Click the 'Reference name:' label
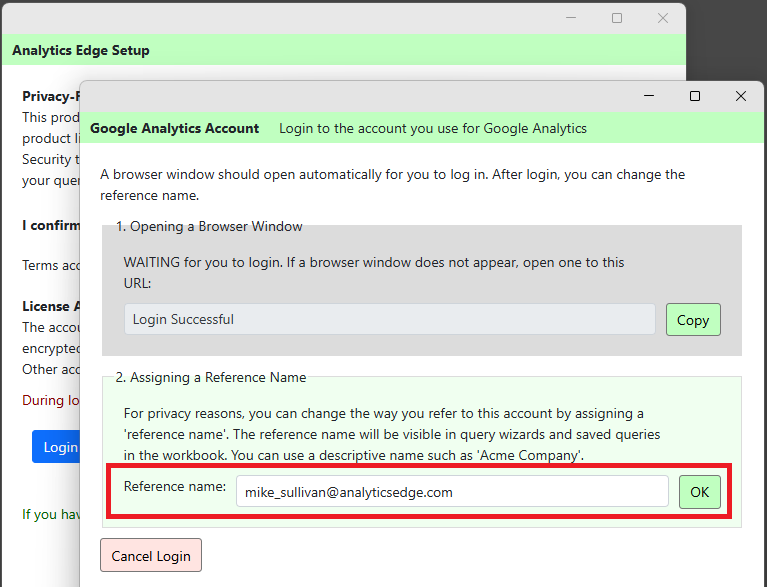767x587 pixels. click(175, 486)
